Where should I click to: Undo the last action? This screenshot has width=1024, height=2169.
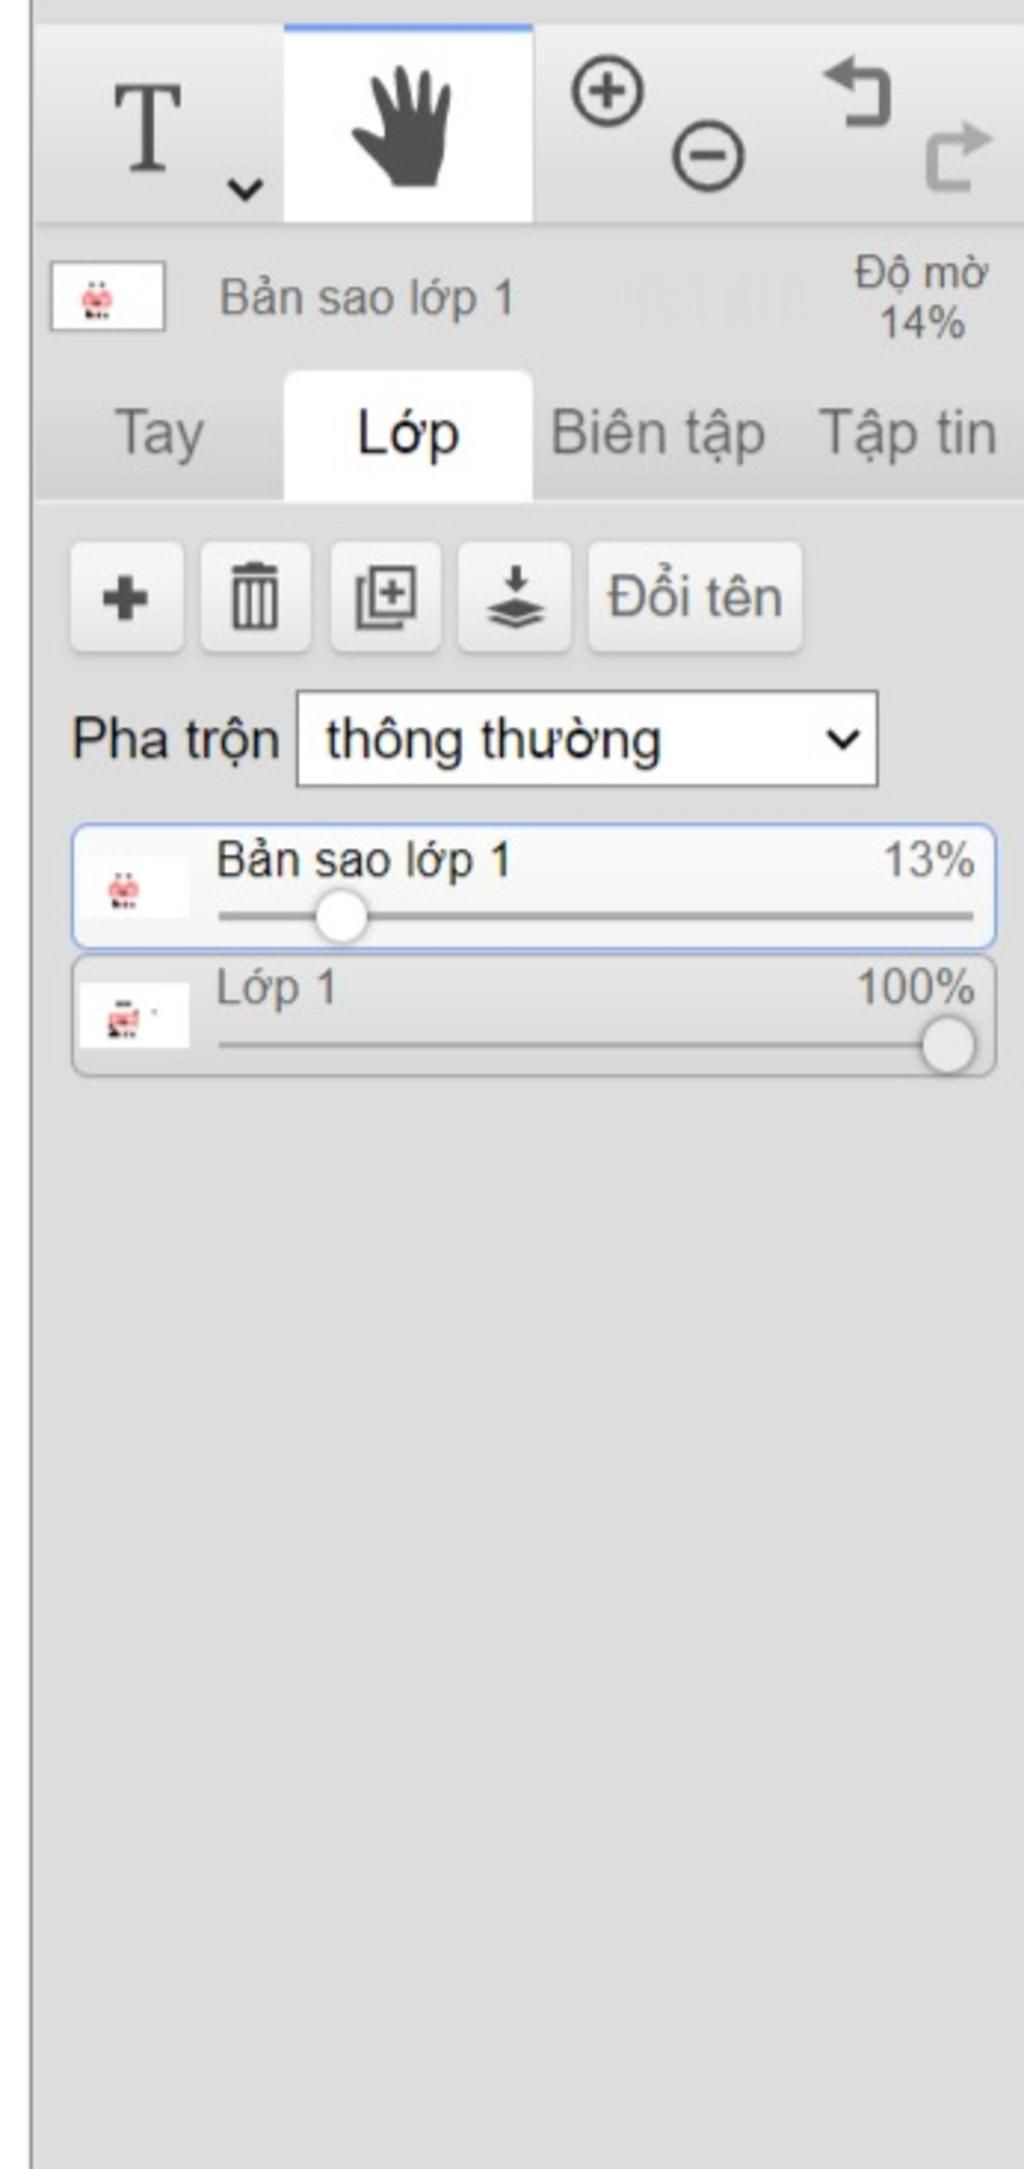click(857, 92)
